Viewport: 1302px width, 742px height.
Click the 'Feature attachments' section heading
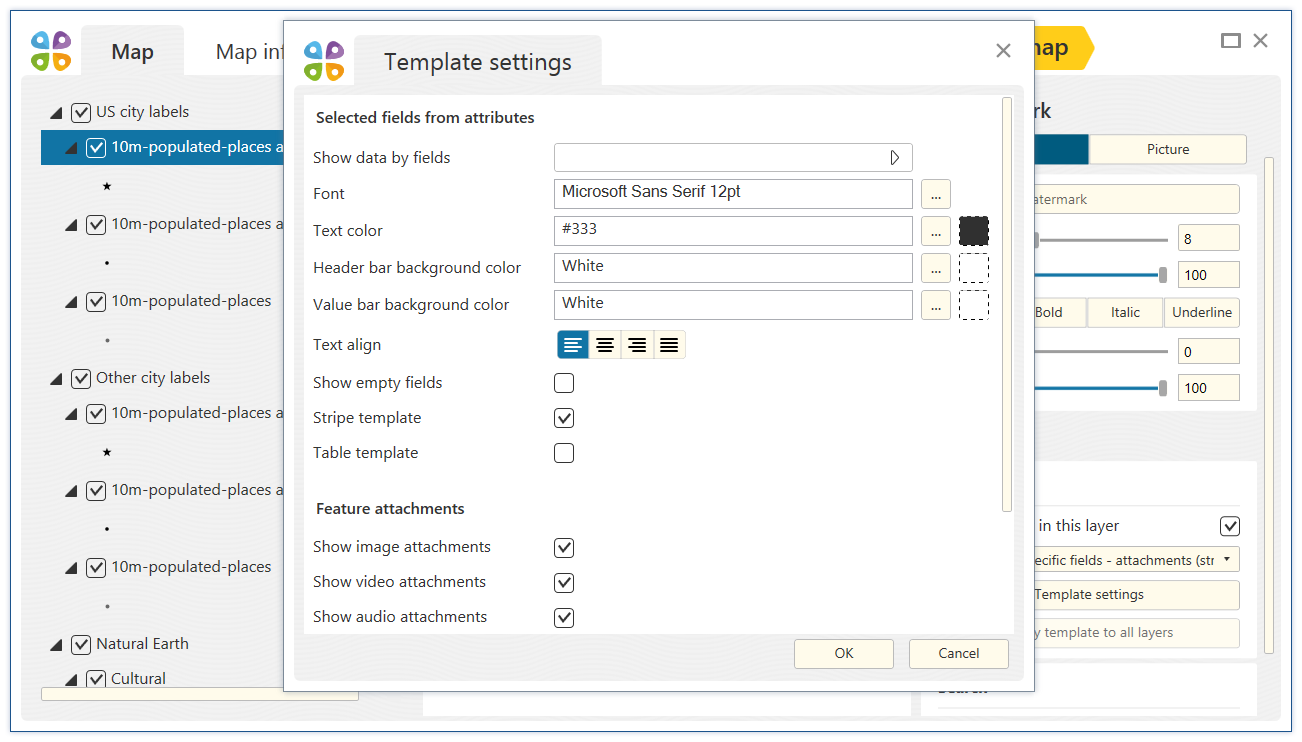(x=390, y=509)
